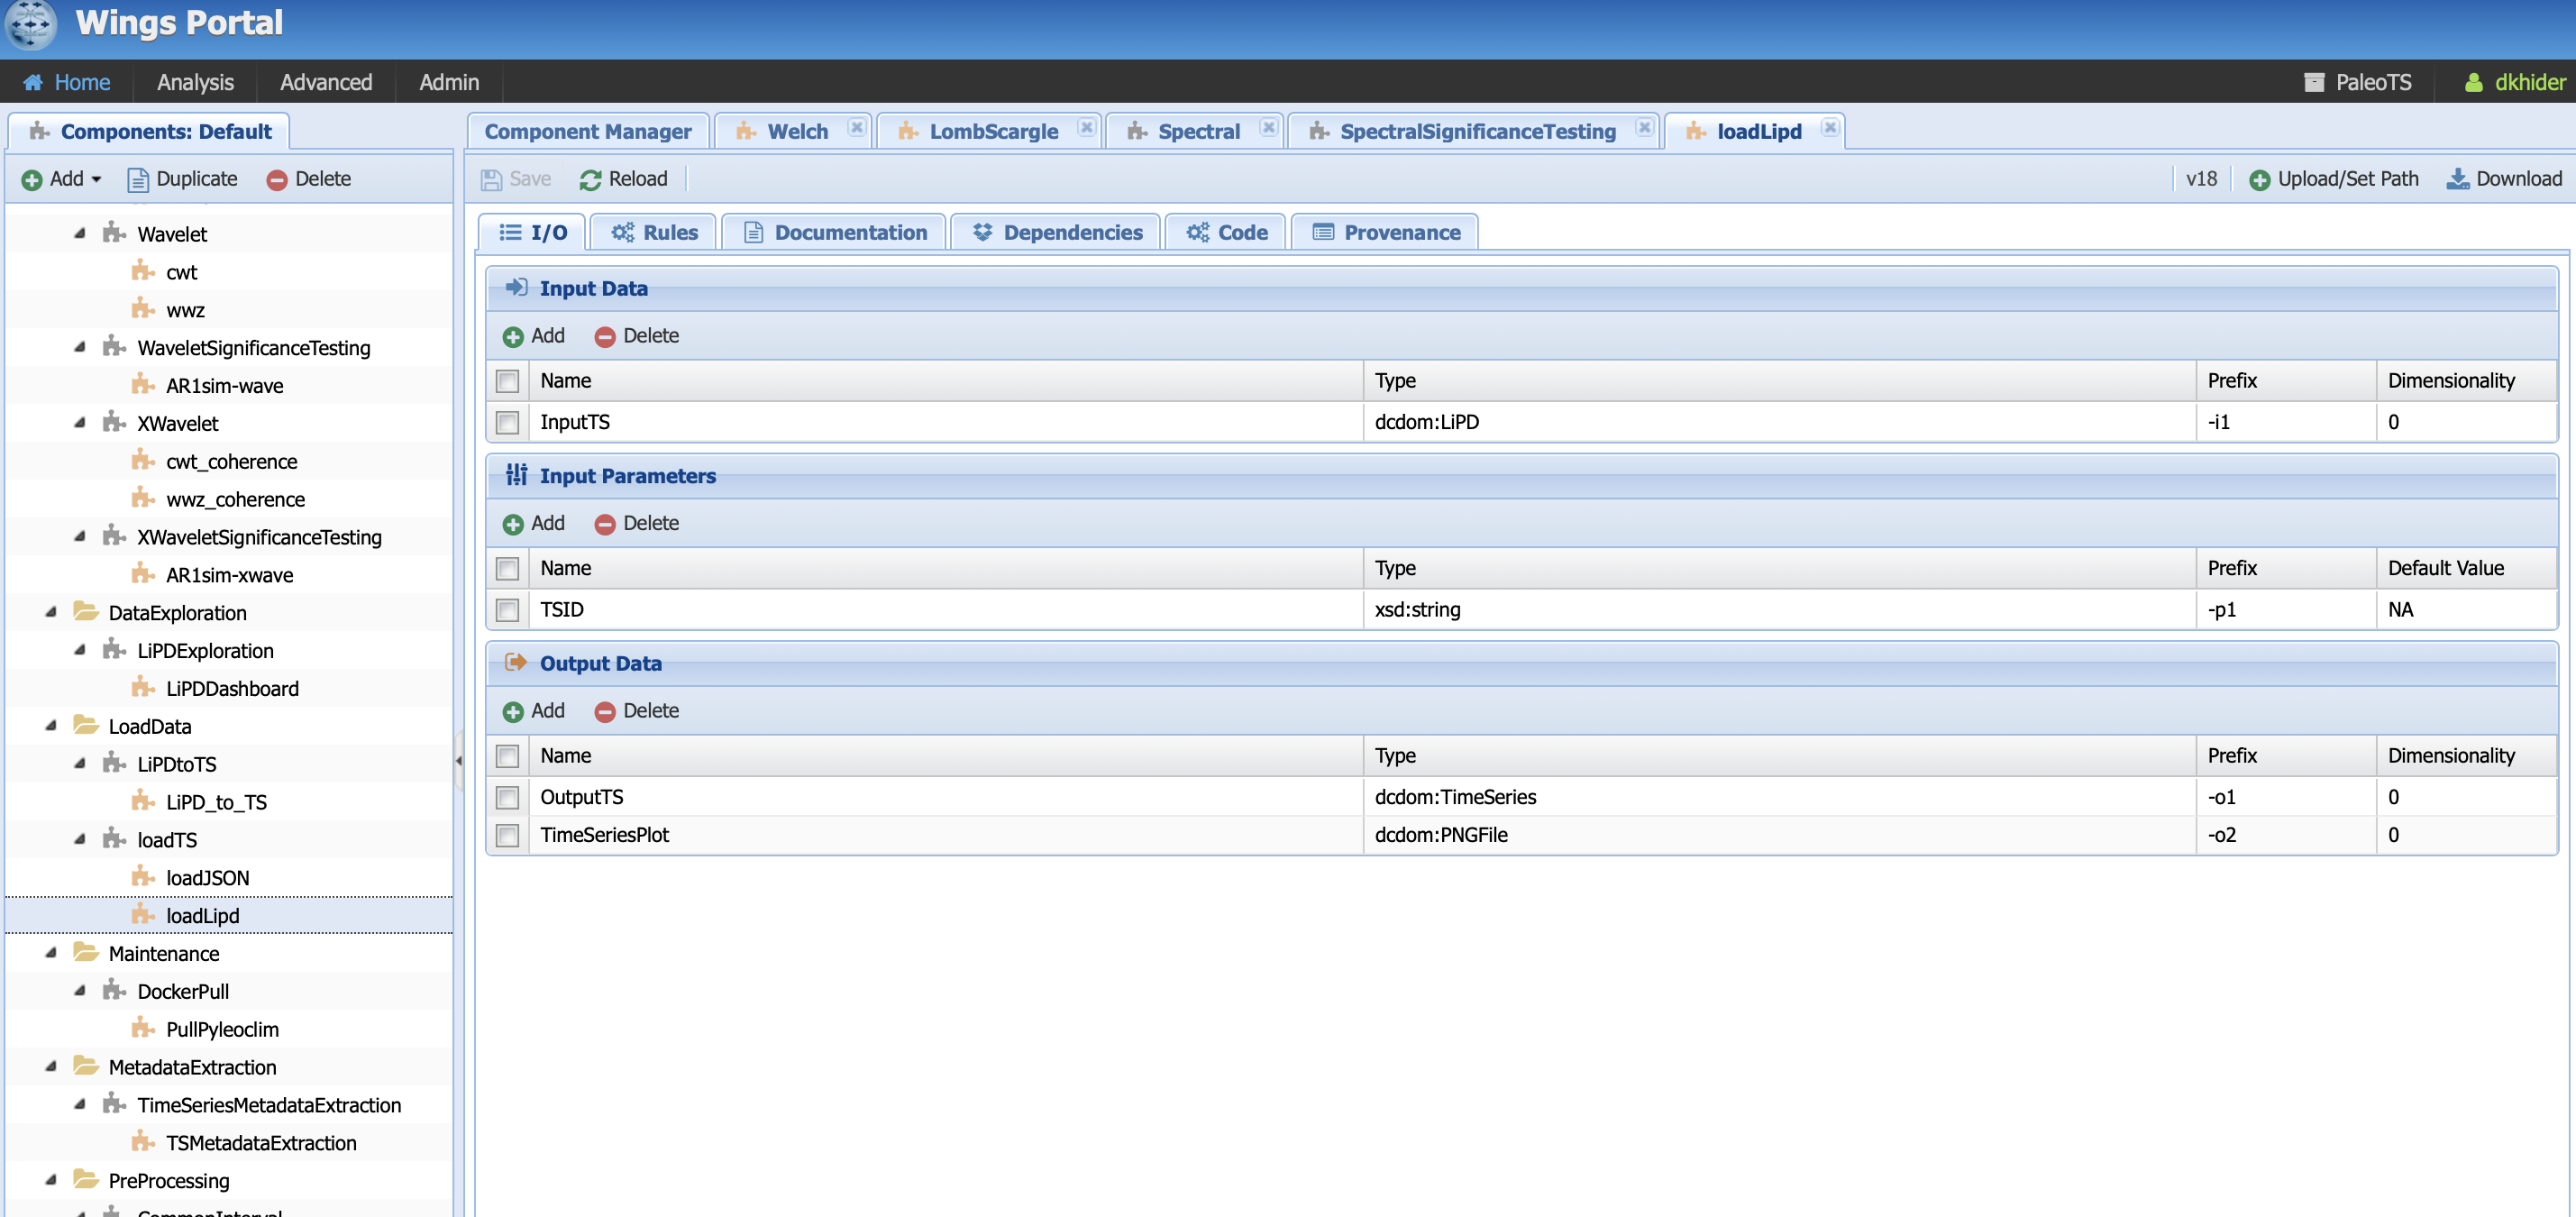Check the TimeSeriesPlot row checkbox

[508, 835]
